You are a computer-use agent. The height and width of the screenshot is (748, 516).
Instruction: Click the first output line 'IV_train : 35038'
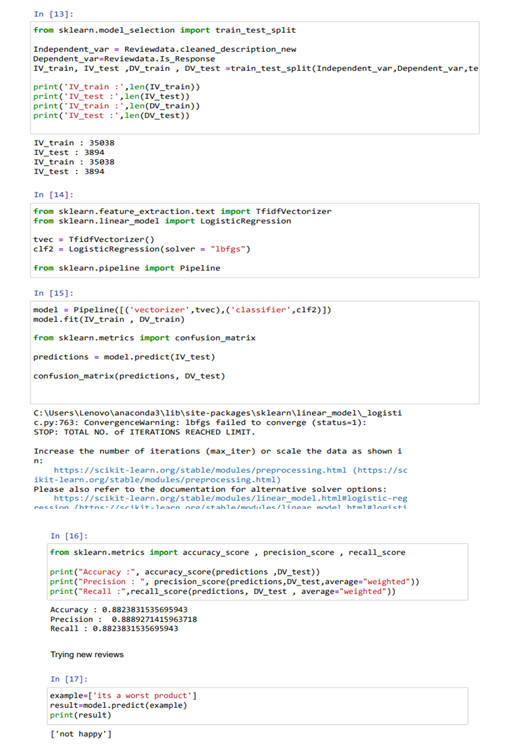[74, 143]
